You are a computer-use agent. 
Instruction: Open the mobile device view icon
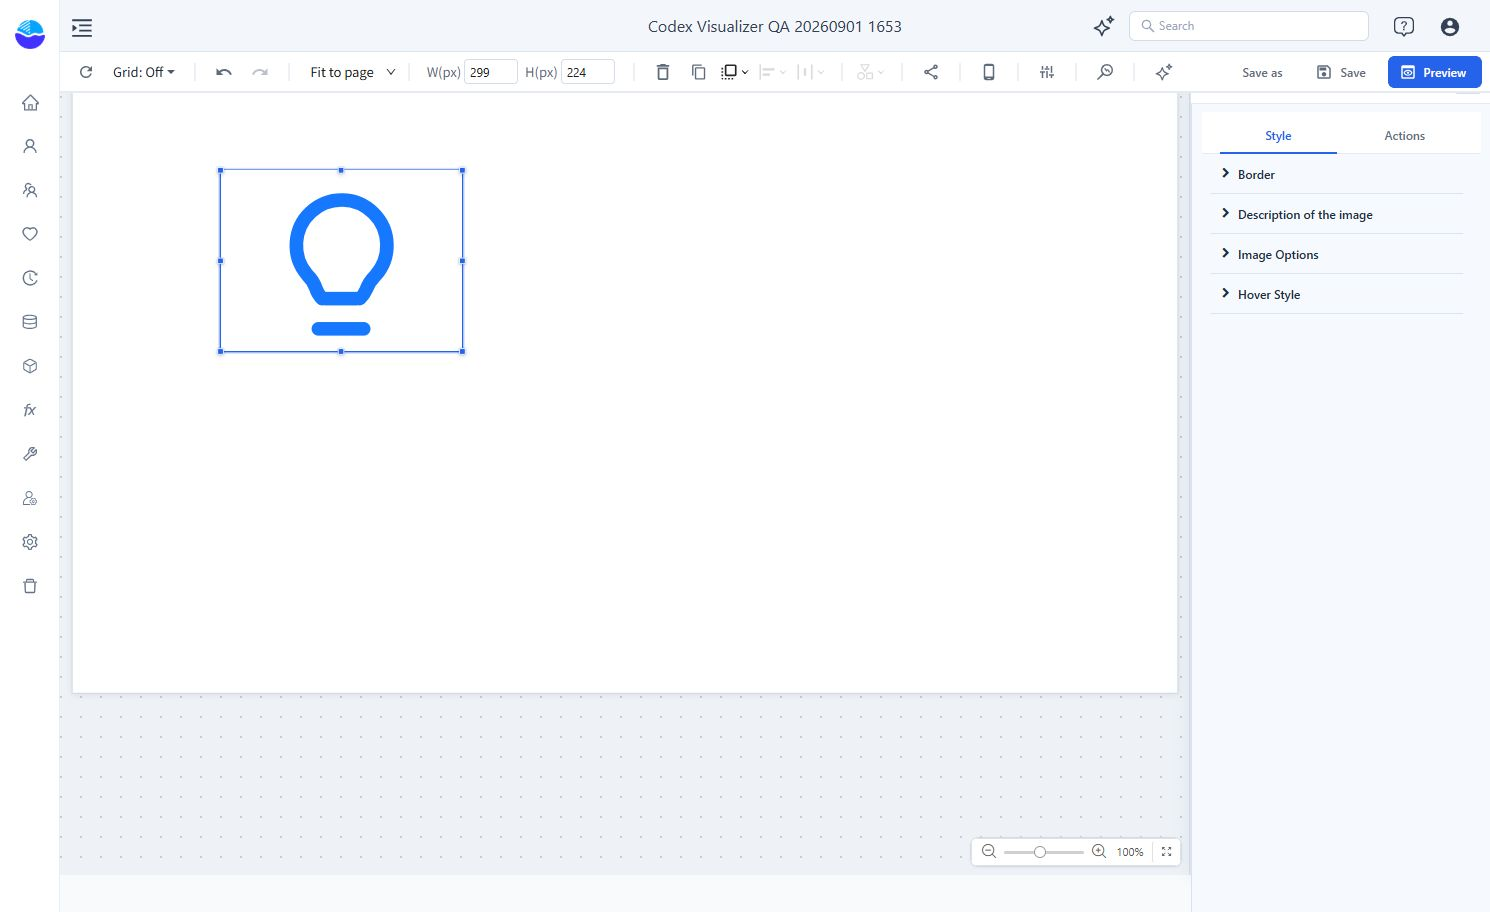(989, 72)
